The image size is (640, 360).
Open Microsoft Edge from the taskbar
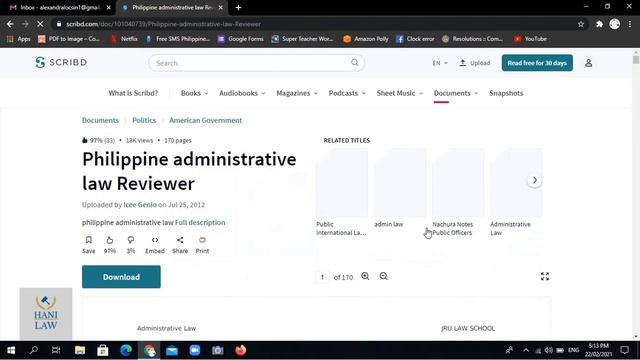[x=126, y=350]
